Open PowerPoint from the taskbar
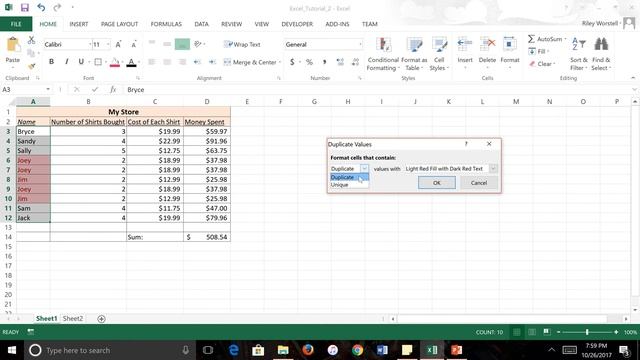Screen dimensions: 640x360 [x=456, y=350]
